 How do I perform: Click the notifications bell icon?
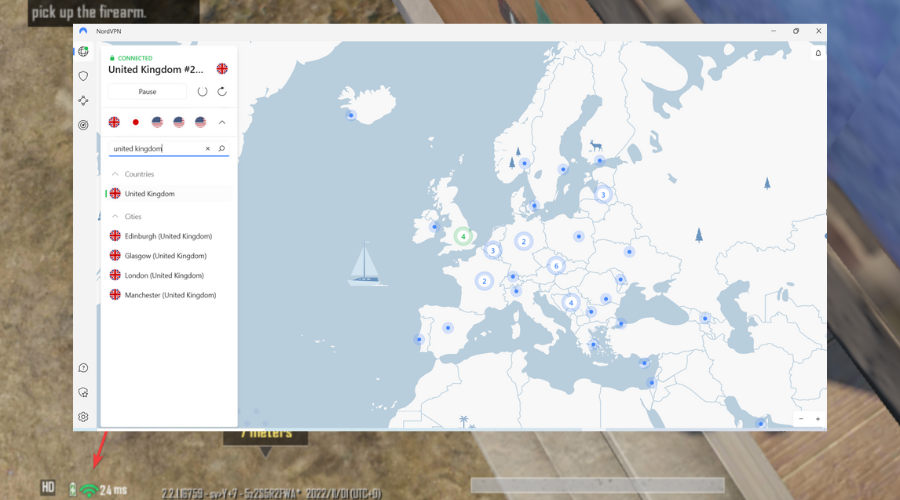[x=818, y=53]
